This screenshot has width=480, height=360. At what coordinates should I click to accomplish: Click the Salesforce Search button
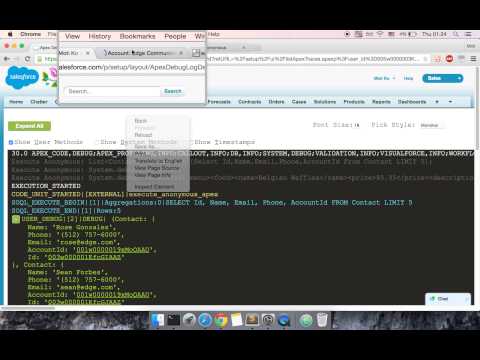point(173,91)
